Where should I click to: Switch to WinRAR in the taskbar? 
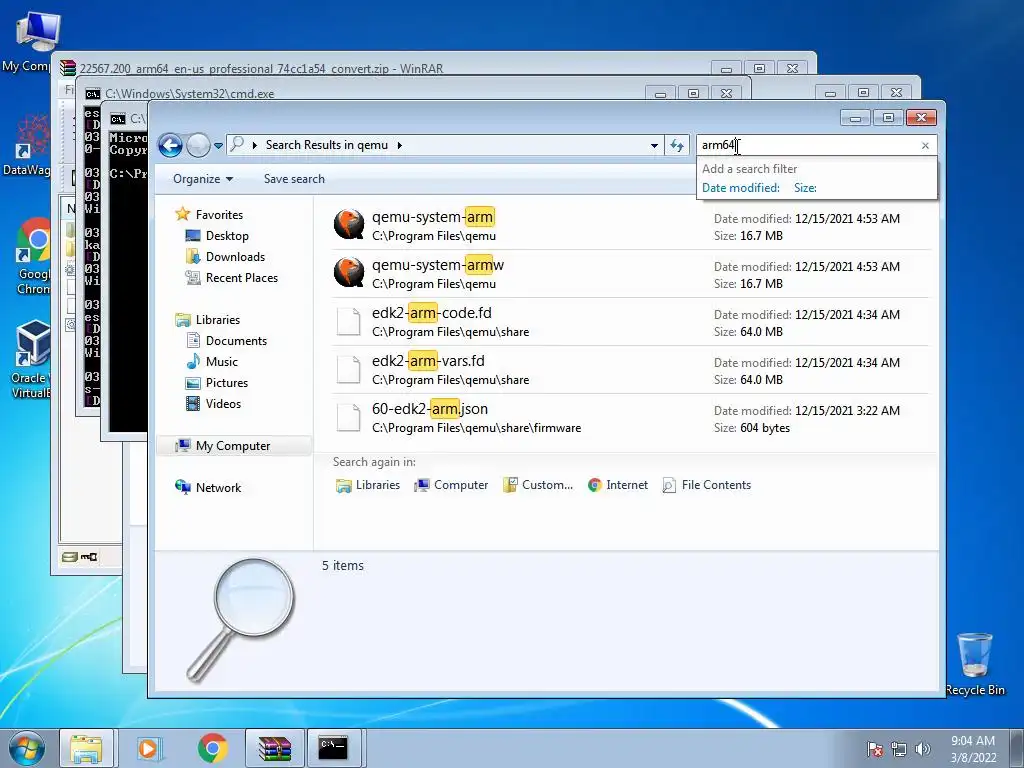[x=275, y=748]
